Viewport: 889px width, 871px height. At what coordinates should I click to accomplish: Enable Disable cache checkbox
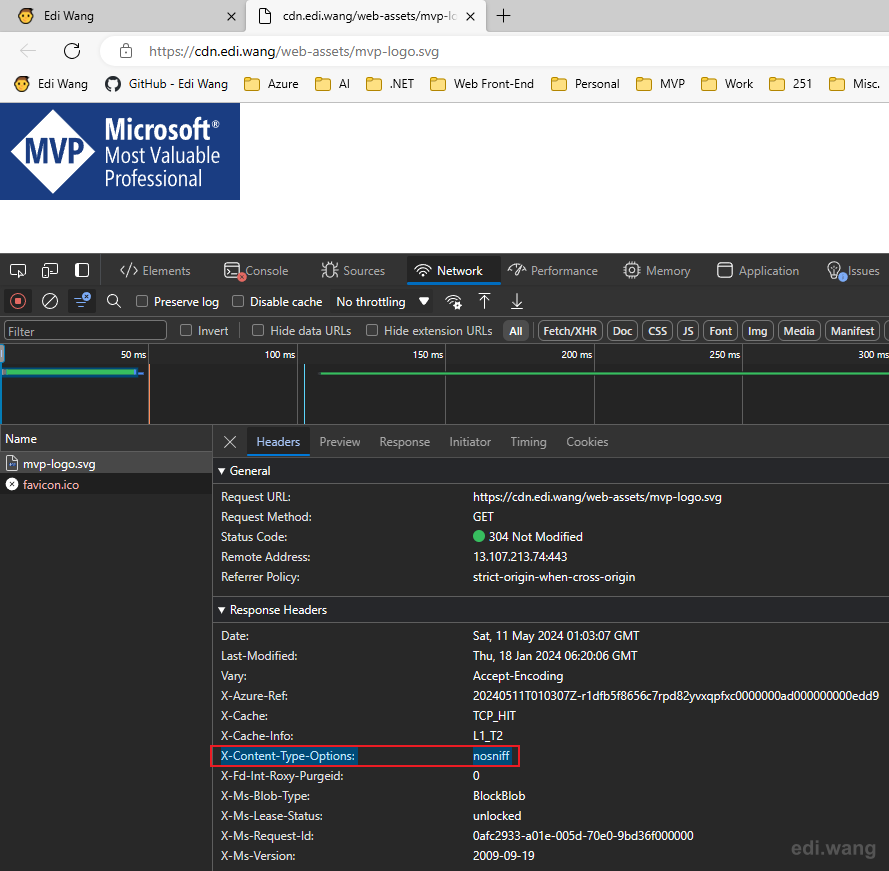(x=238, y=301)
